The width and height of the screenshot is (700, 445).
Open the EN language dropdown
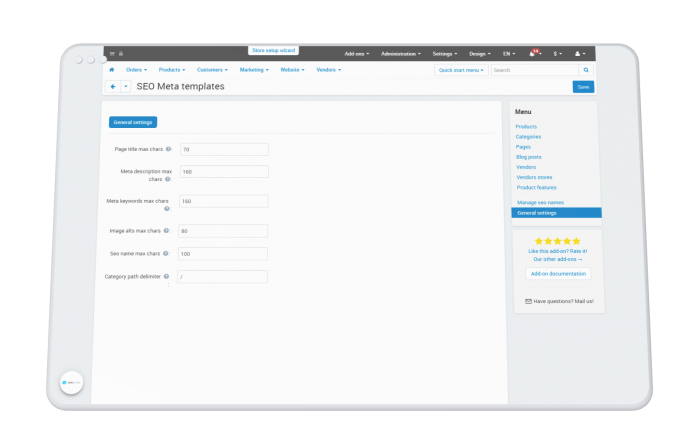coord(508,54)
